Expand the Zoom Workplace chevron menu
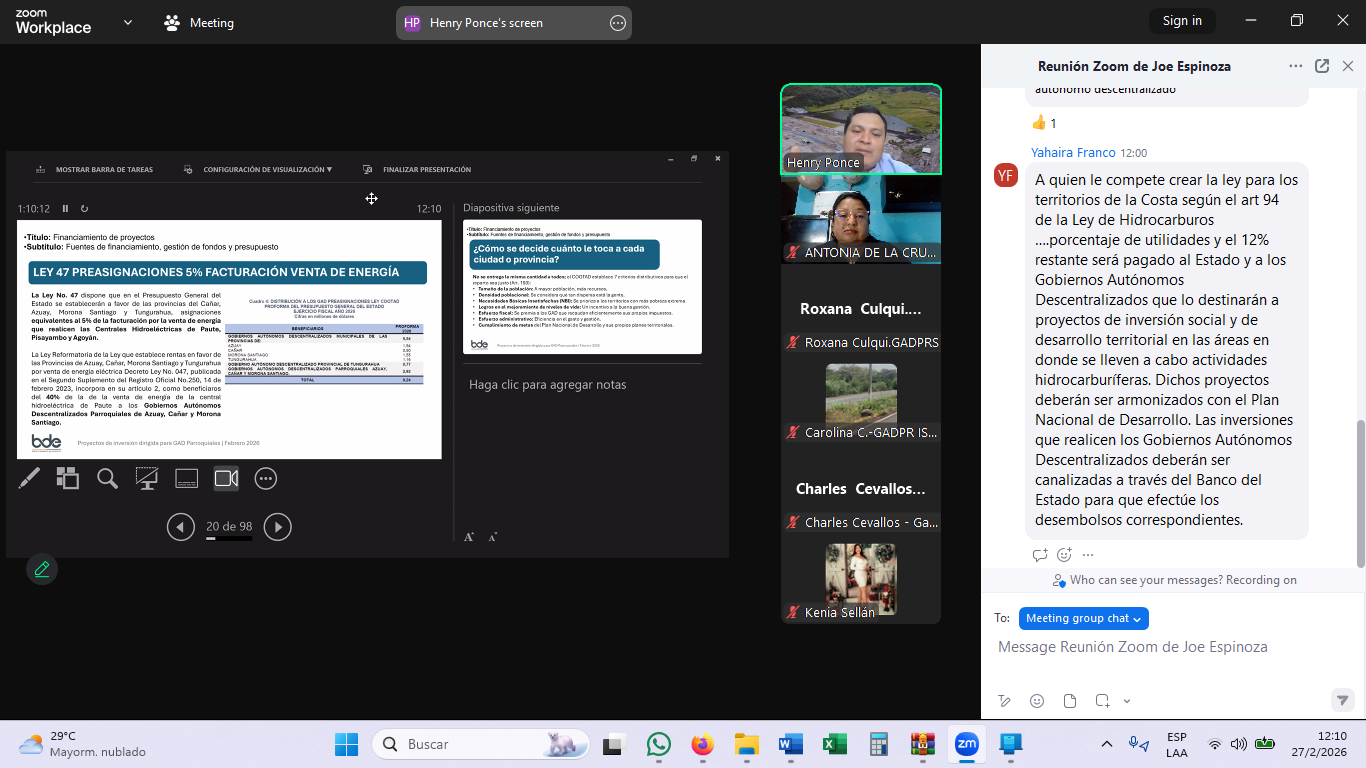 point(127,22)
